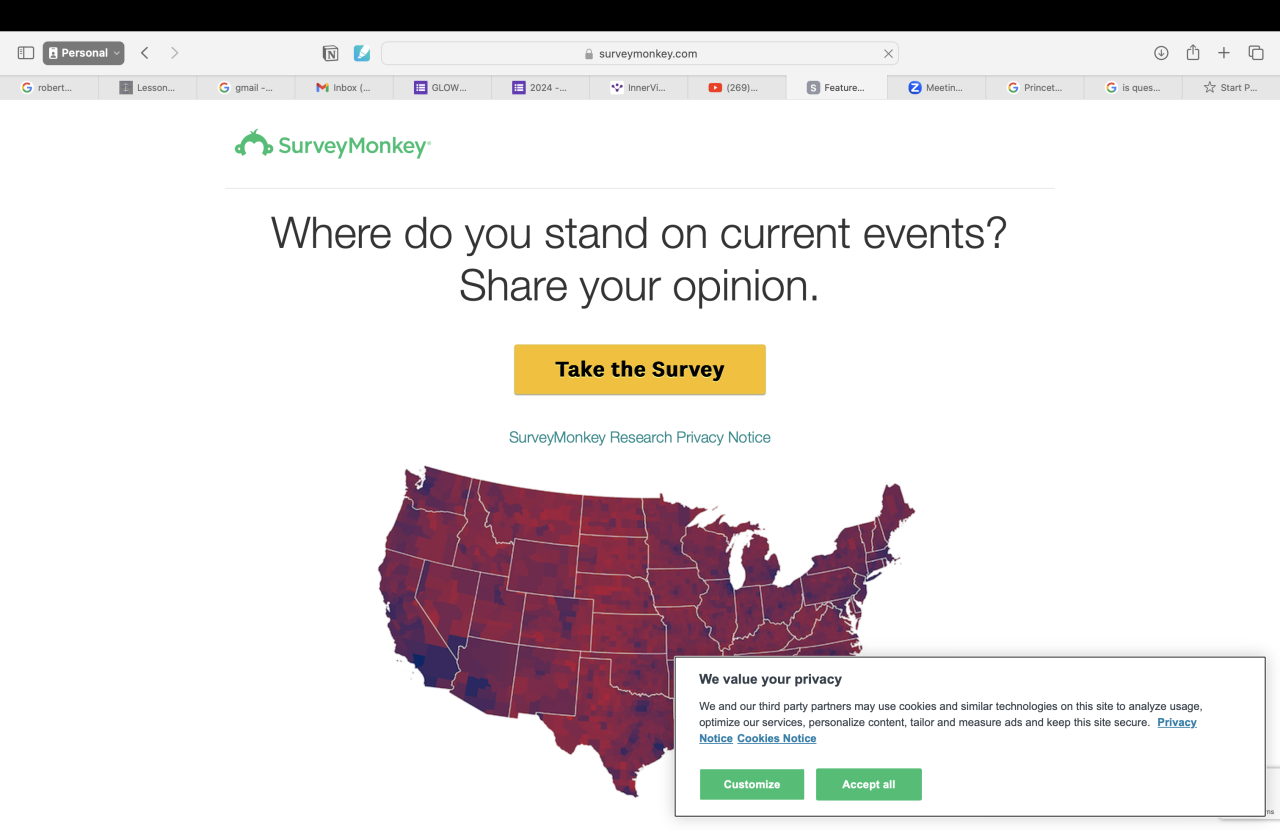Open the Zoom Meeting tab
Viewport: 1280px width, 831px height.
pos(936,88)
